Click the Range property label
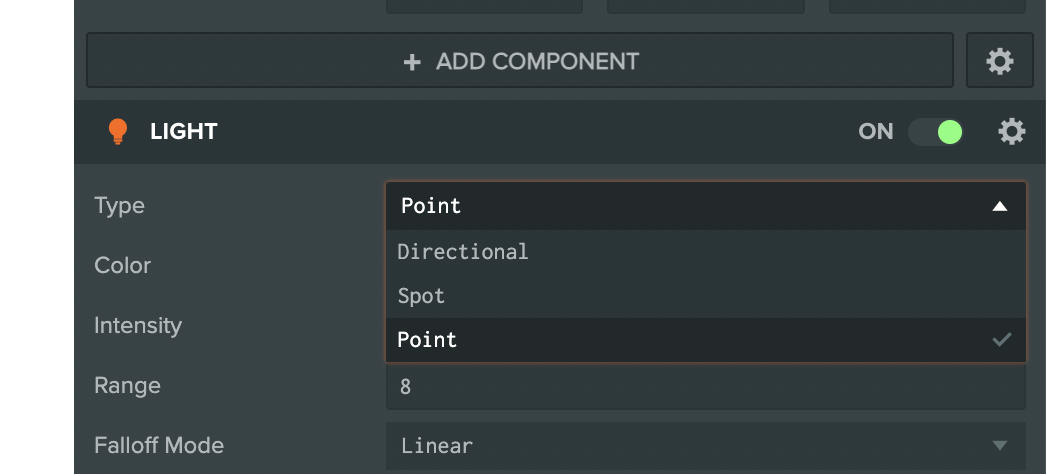 click(127, 386)
